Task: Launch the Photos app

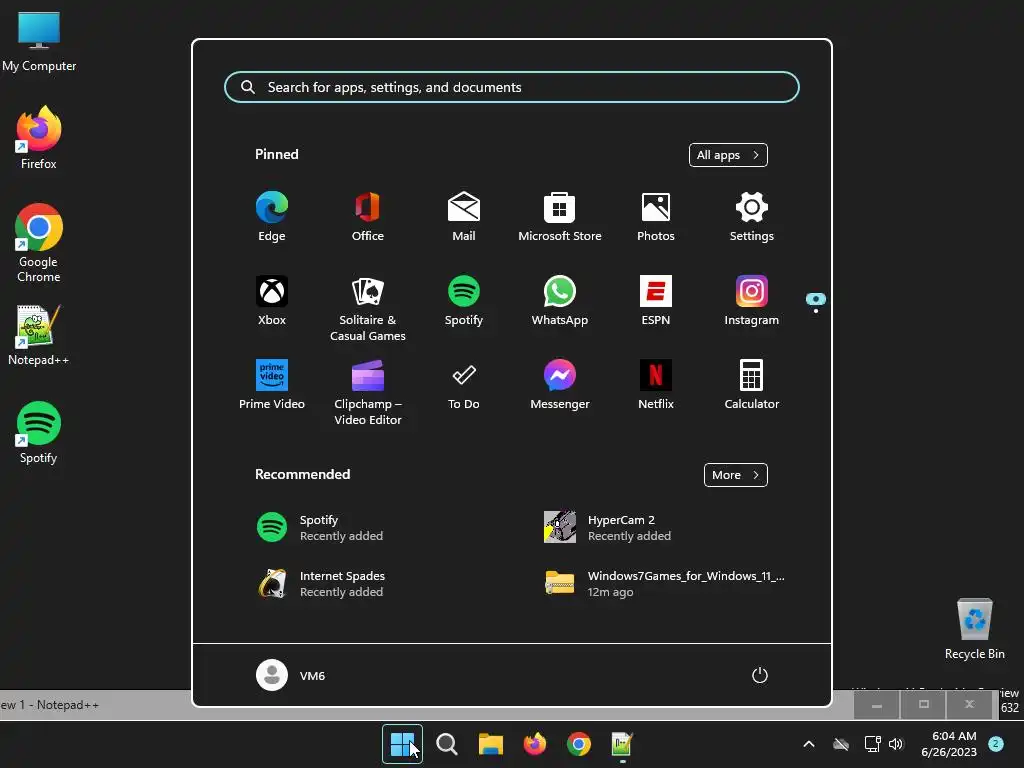Action: click(656, 217)
